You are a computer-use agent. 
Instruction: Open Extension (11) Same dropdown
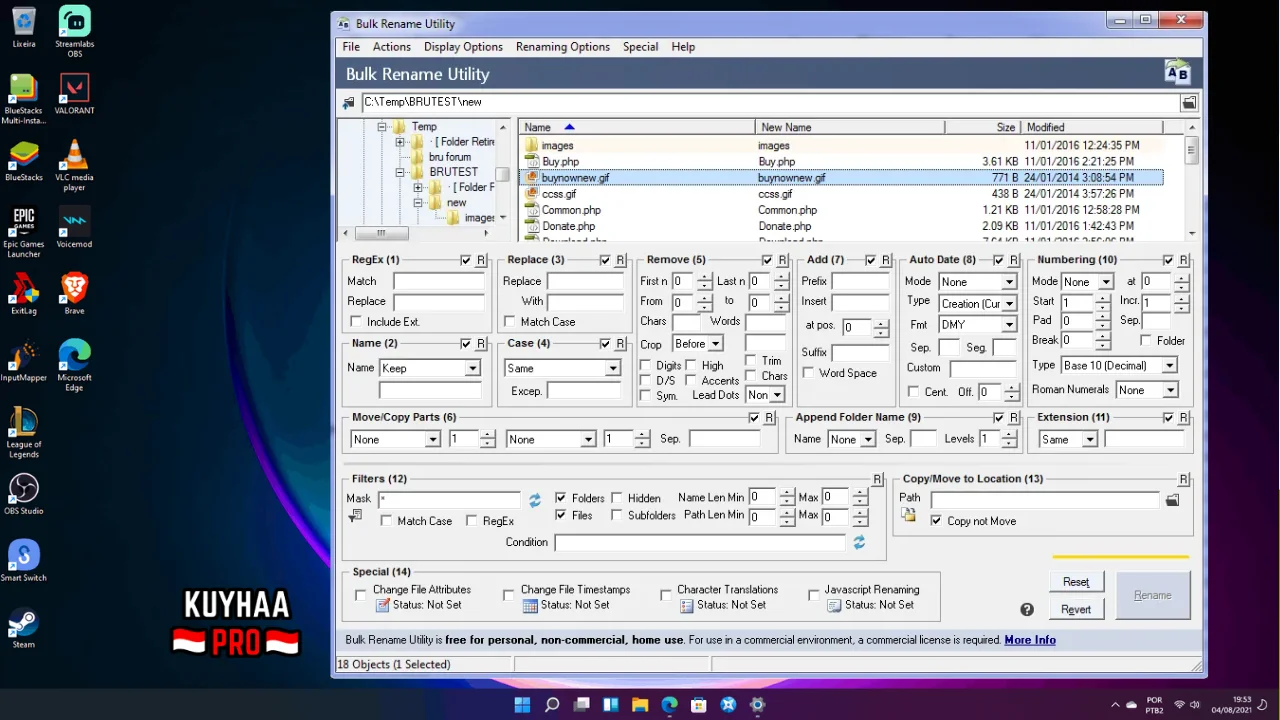(x=1068, y=439)
